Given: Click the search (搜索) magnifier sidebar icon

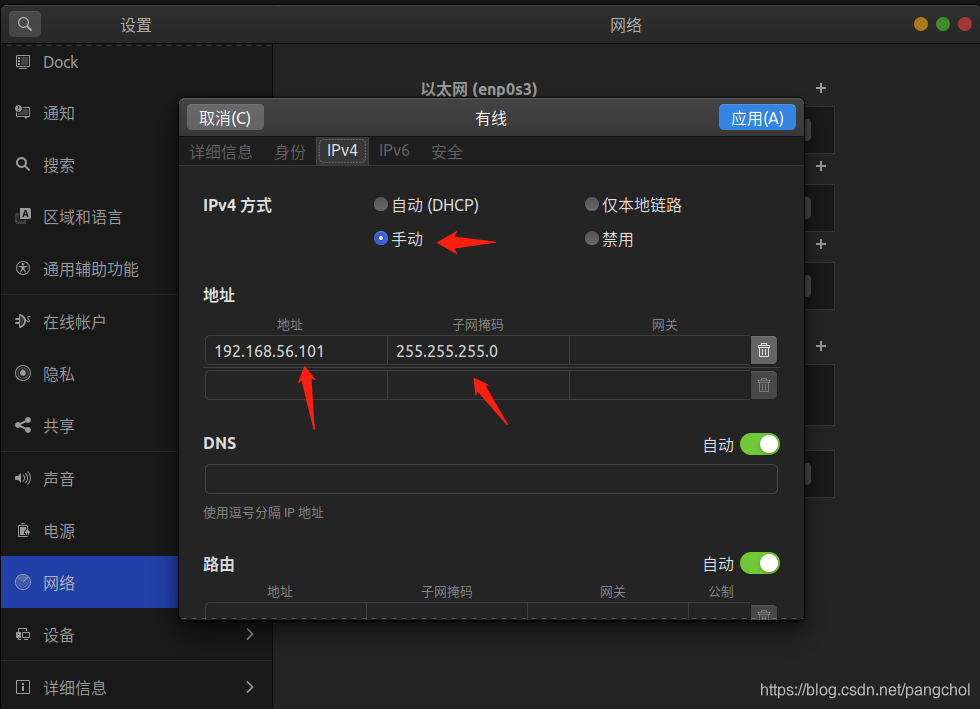Looking at the screenshot, I should (x=23, y=164).
